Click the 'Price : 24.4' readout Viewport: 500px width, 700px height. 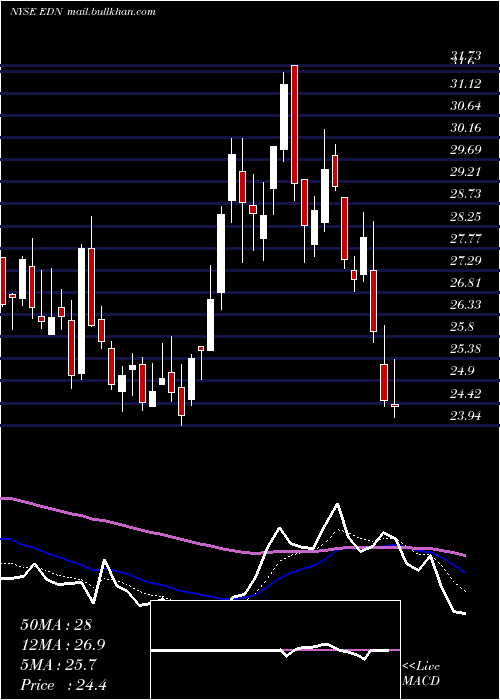click(63, 685)
